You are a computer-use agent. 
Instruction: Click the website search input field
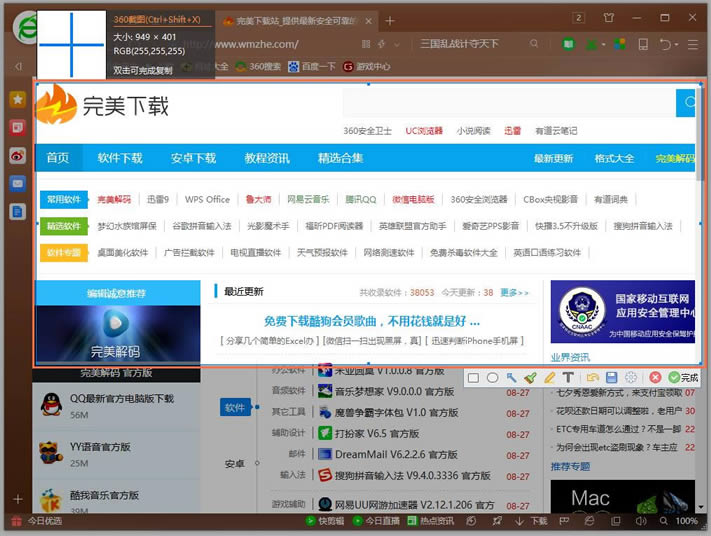pyautogui.click(x=509, y=103)
